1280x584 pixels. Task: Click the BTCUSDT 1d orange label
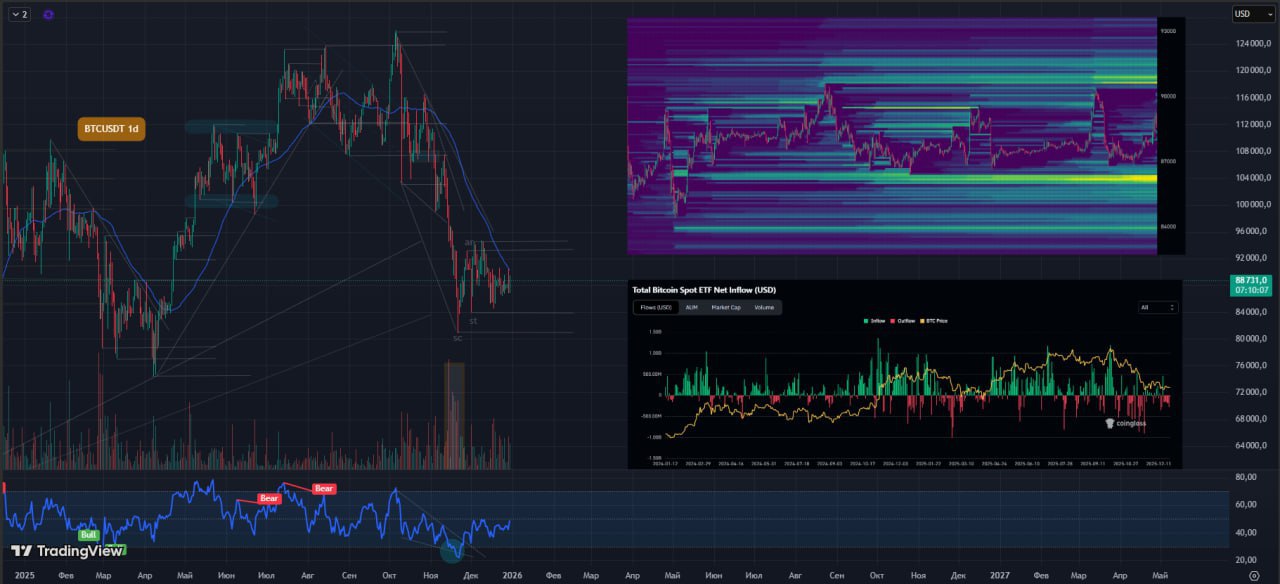pyautogui.click(x=111, y=129)
